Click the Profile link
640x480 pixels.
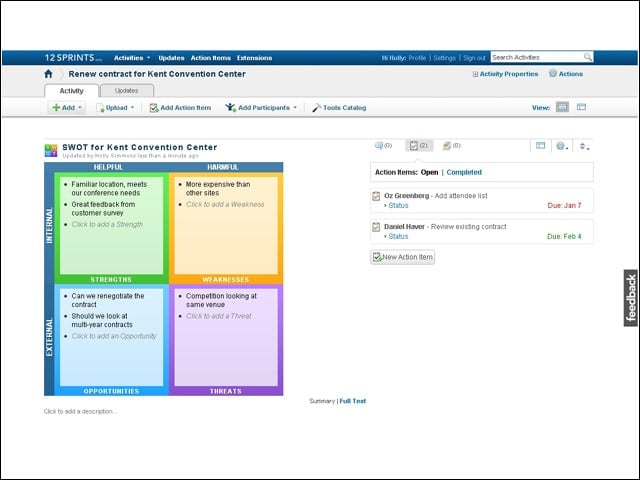coord(417,58)
